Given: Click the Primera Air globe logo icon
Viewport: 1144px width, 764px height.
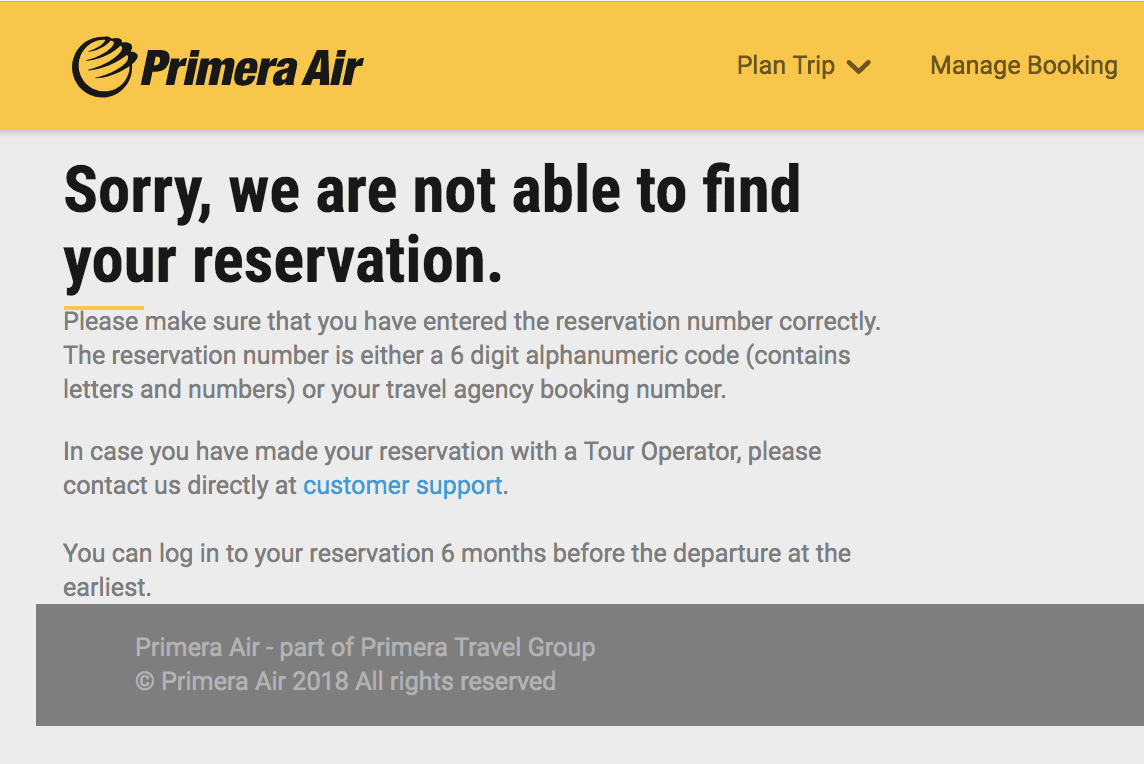Looking at the screenshot, I should pyautogui.click(x=104, y=66).
